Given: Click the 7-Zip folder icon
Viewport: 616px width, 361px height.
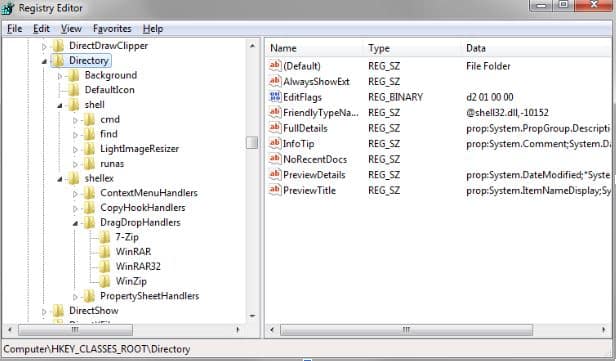Looking at the screenshot, I should click(105, 237).
